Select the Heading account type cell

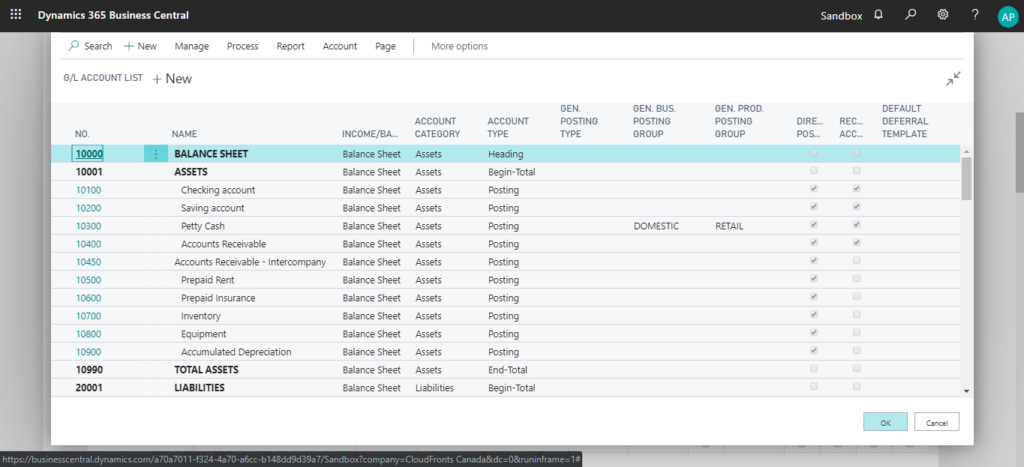tap(505, 154)
